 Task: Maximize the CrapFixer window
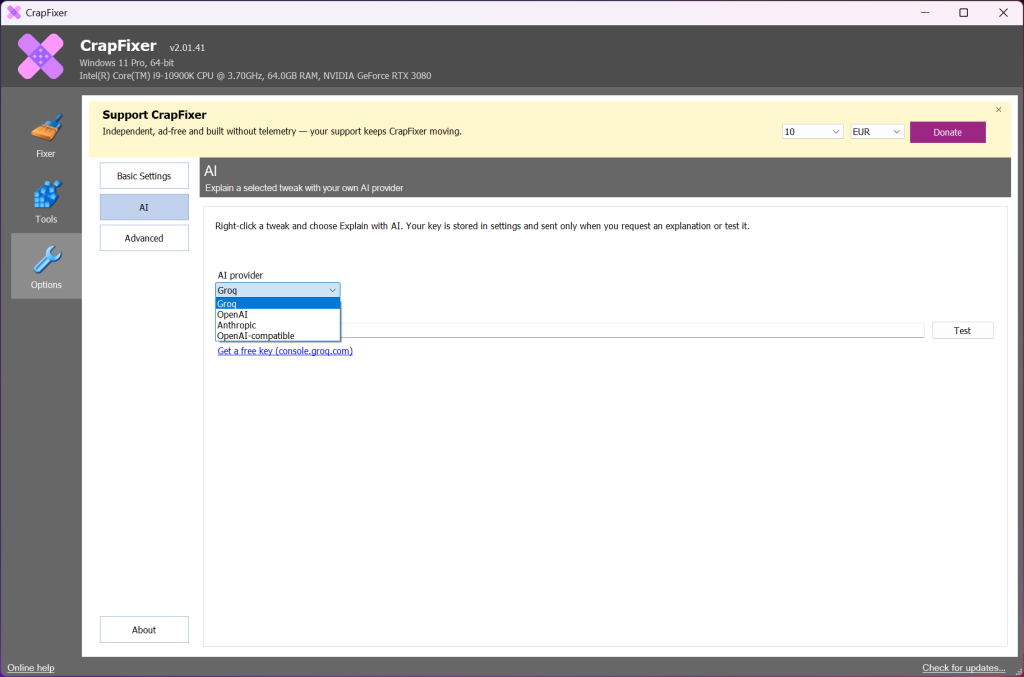tap(963, 12)
